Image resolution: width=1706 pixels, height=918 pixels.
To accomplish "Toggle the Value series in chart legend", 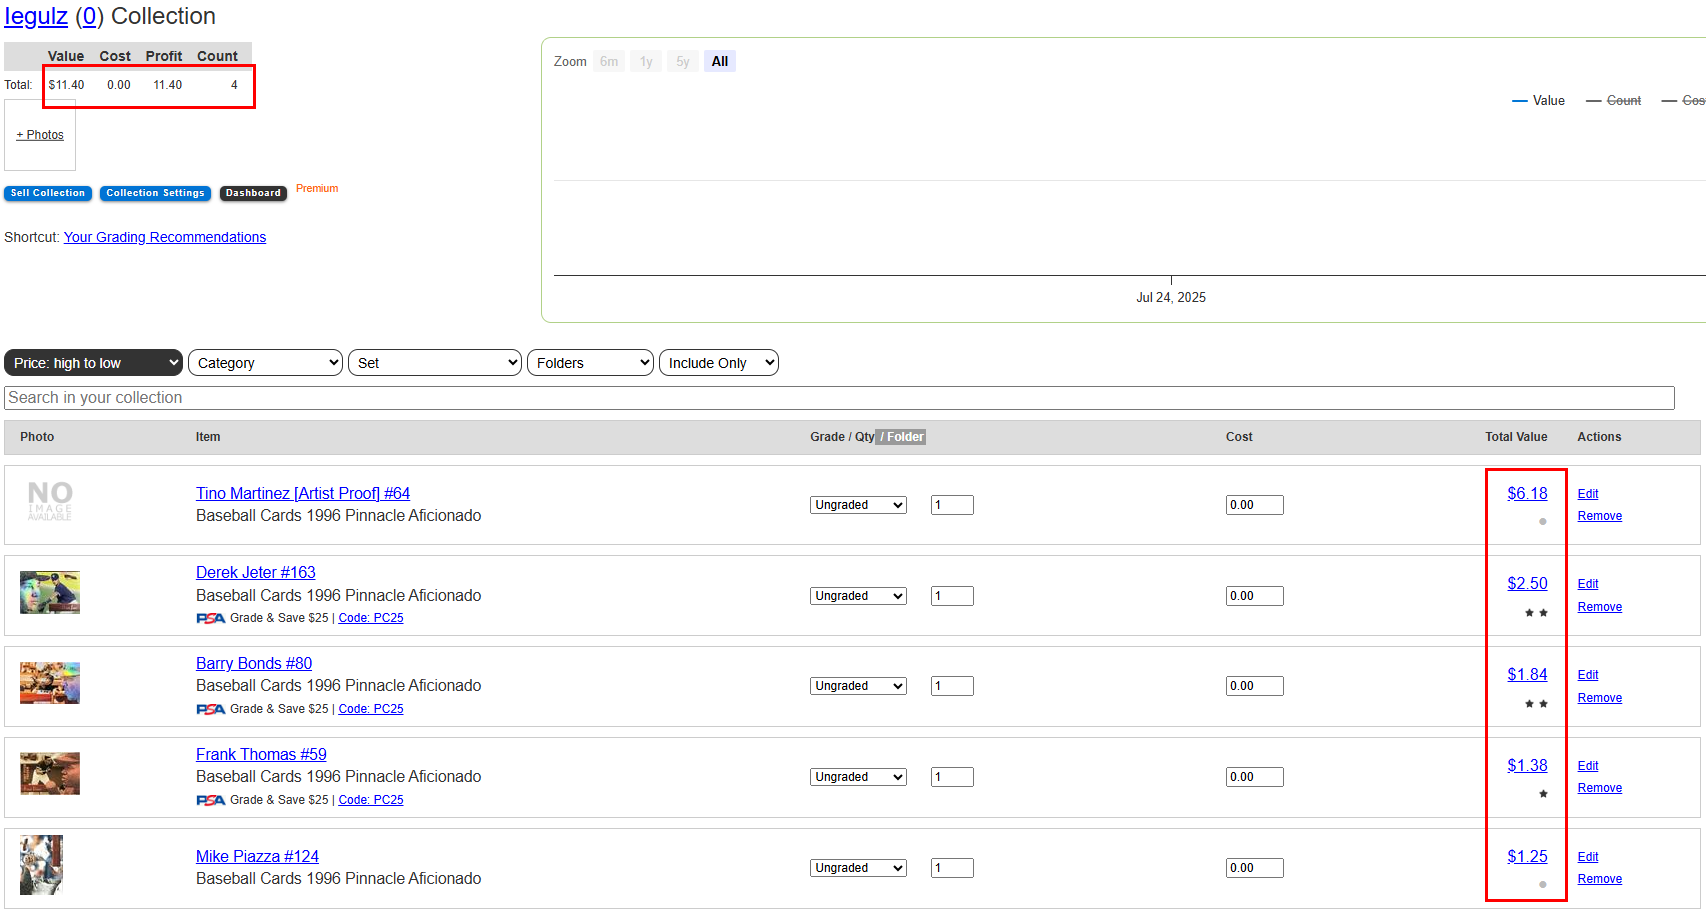I will coord(1538,101).
